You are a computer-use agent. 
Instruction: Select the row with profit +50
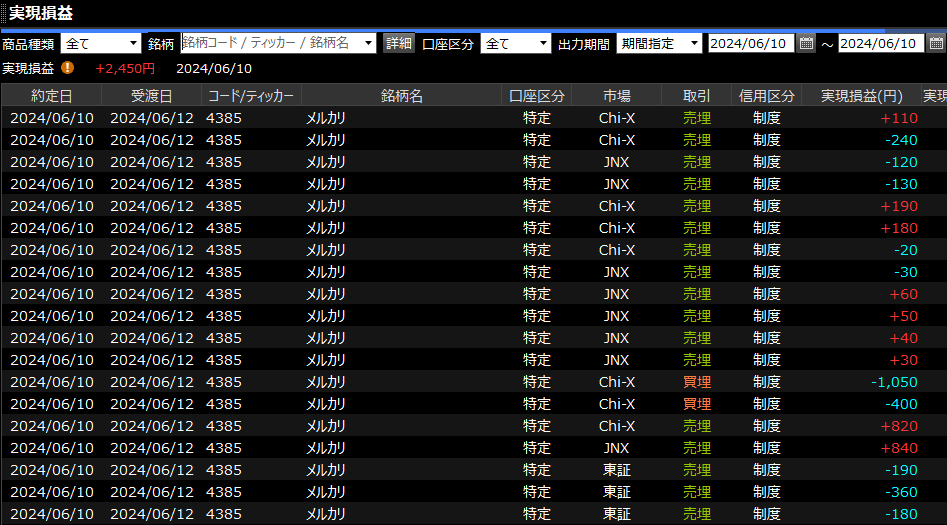click(474, 316)
